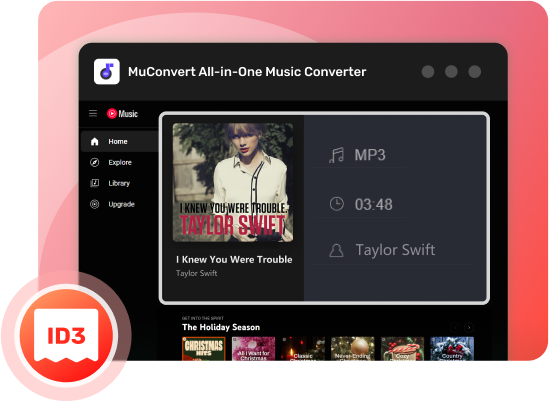Click the Upgrade icon in sidebar
The height and width of the screenshot is (402, 549).
95,204
